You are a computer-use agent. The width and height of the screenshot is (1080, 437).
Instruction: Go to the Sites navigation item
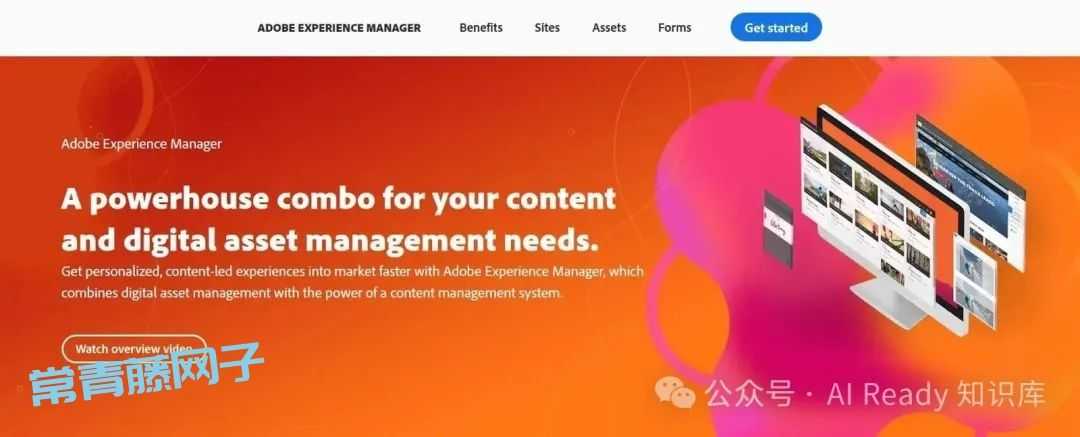(547, 28)
